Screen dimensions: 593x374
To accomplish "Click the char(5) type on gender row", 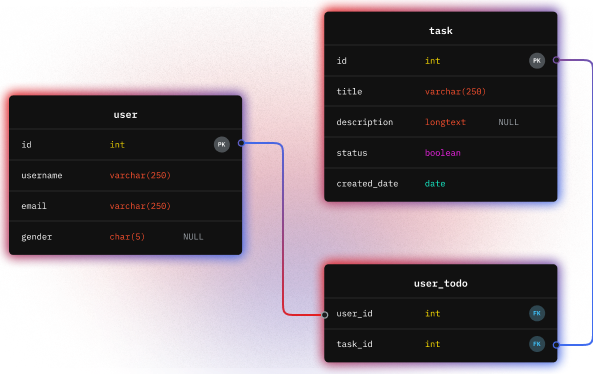I will (127, 237).
